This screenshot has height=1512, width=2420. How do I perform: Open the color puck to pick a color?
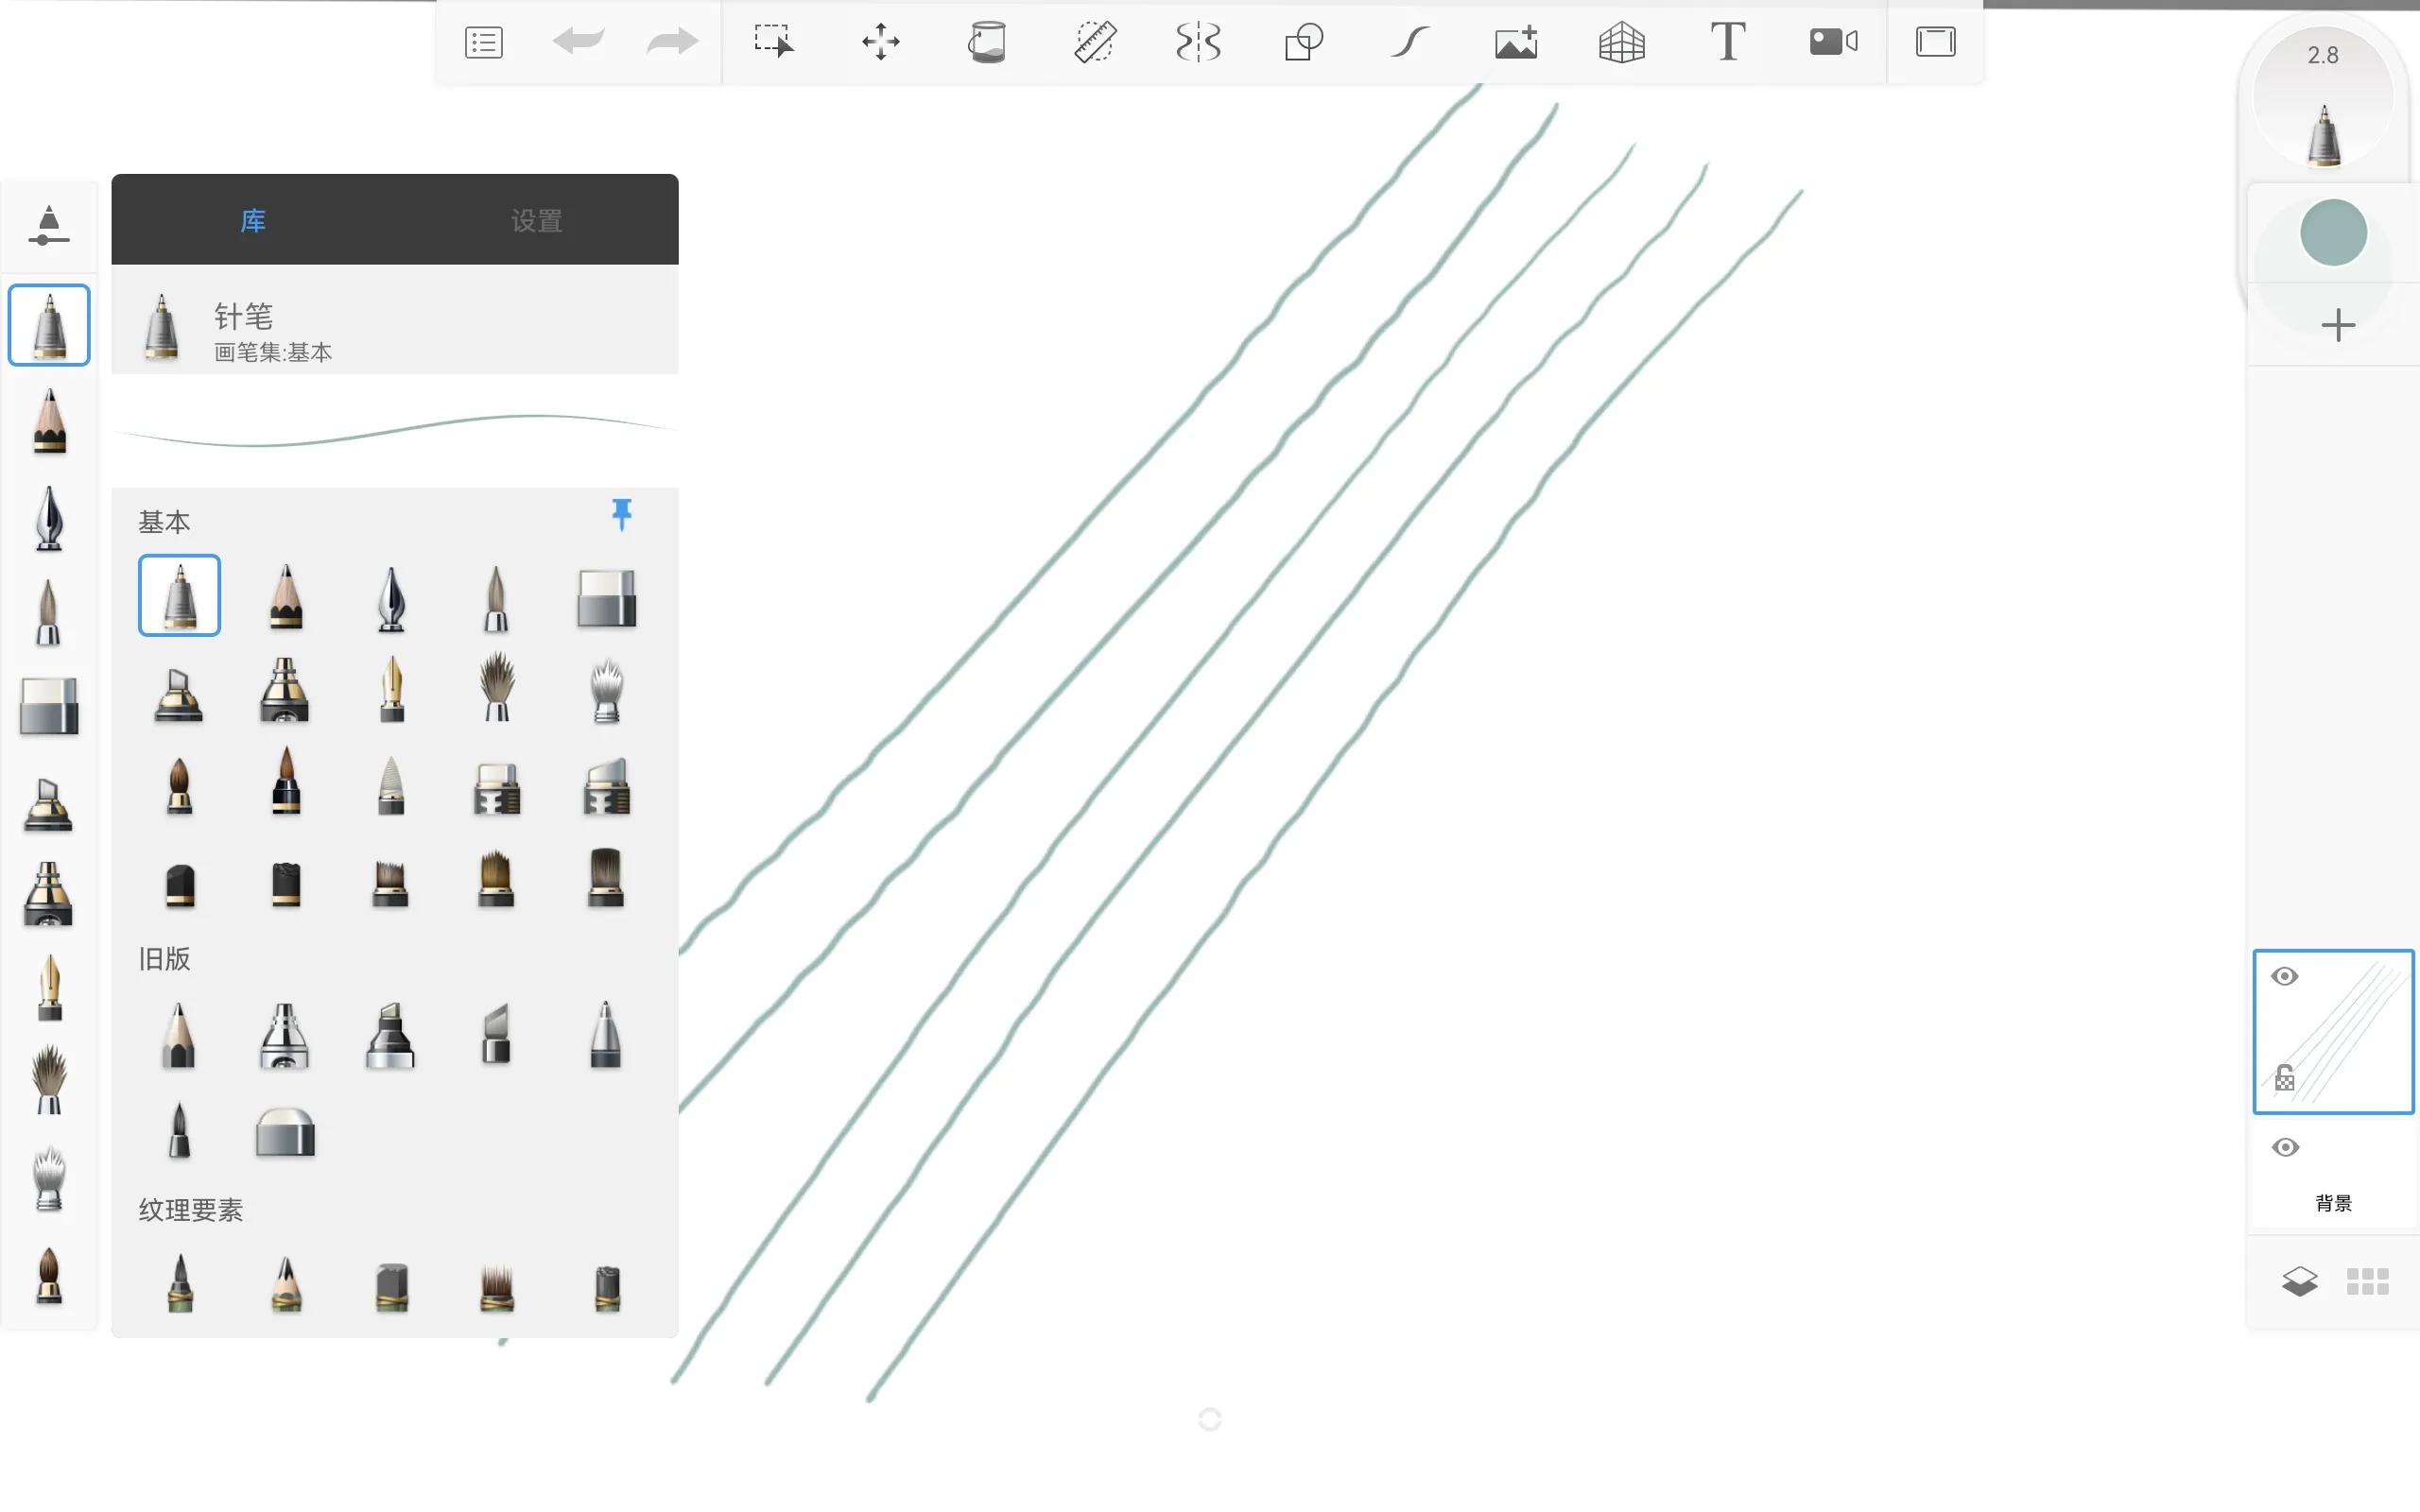tap(2334, 232)
